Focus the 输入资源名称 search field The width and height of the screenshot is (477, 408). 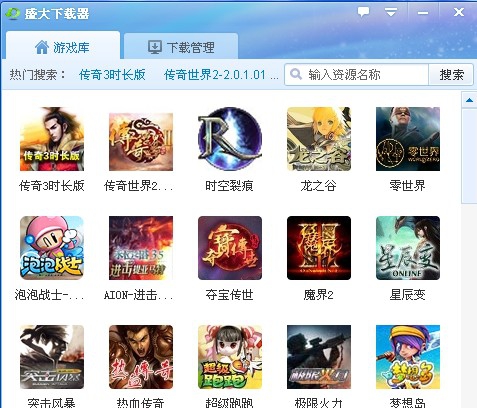click(356, 75)
